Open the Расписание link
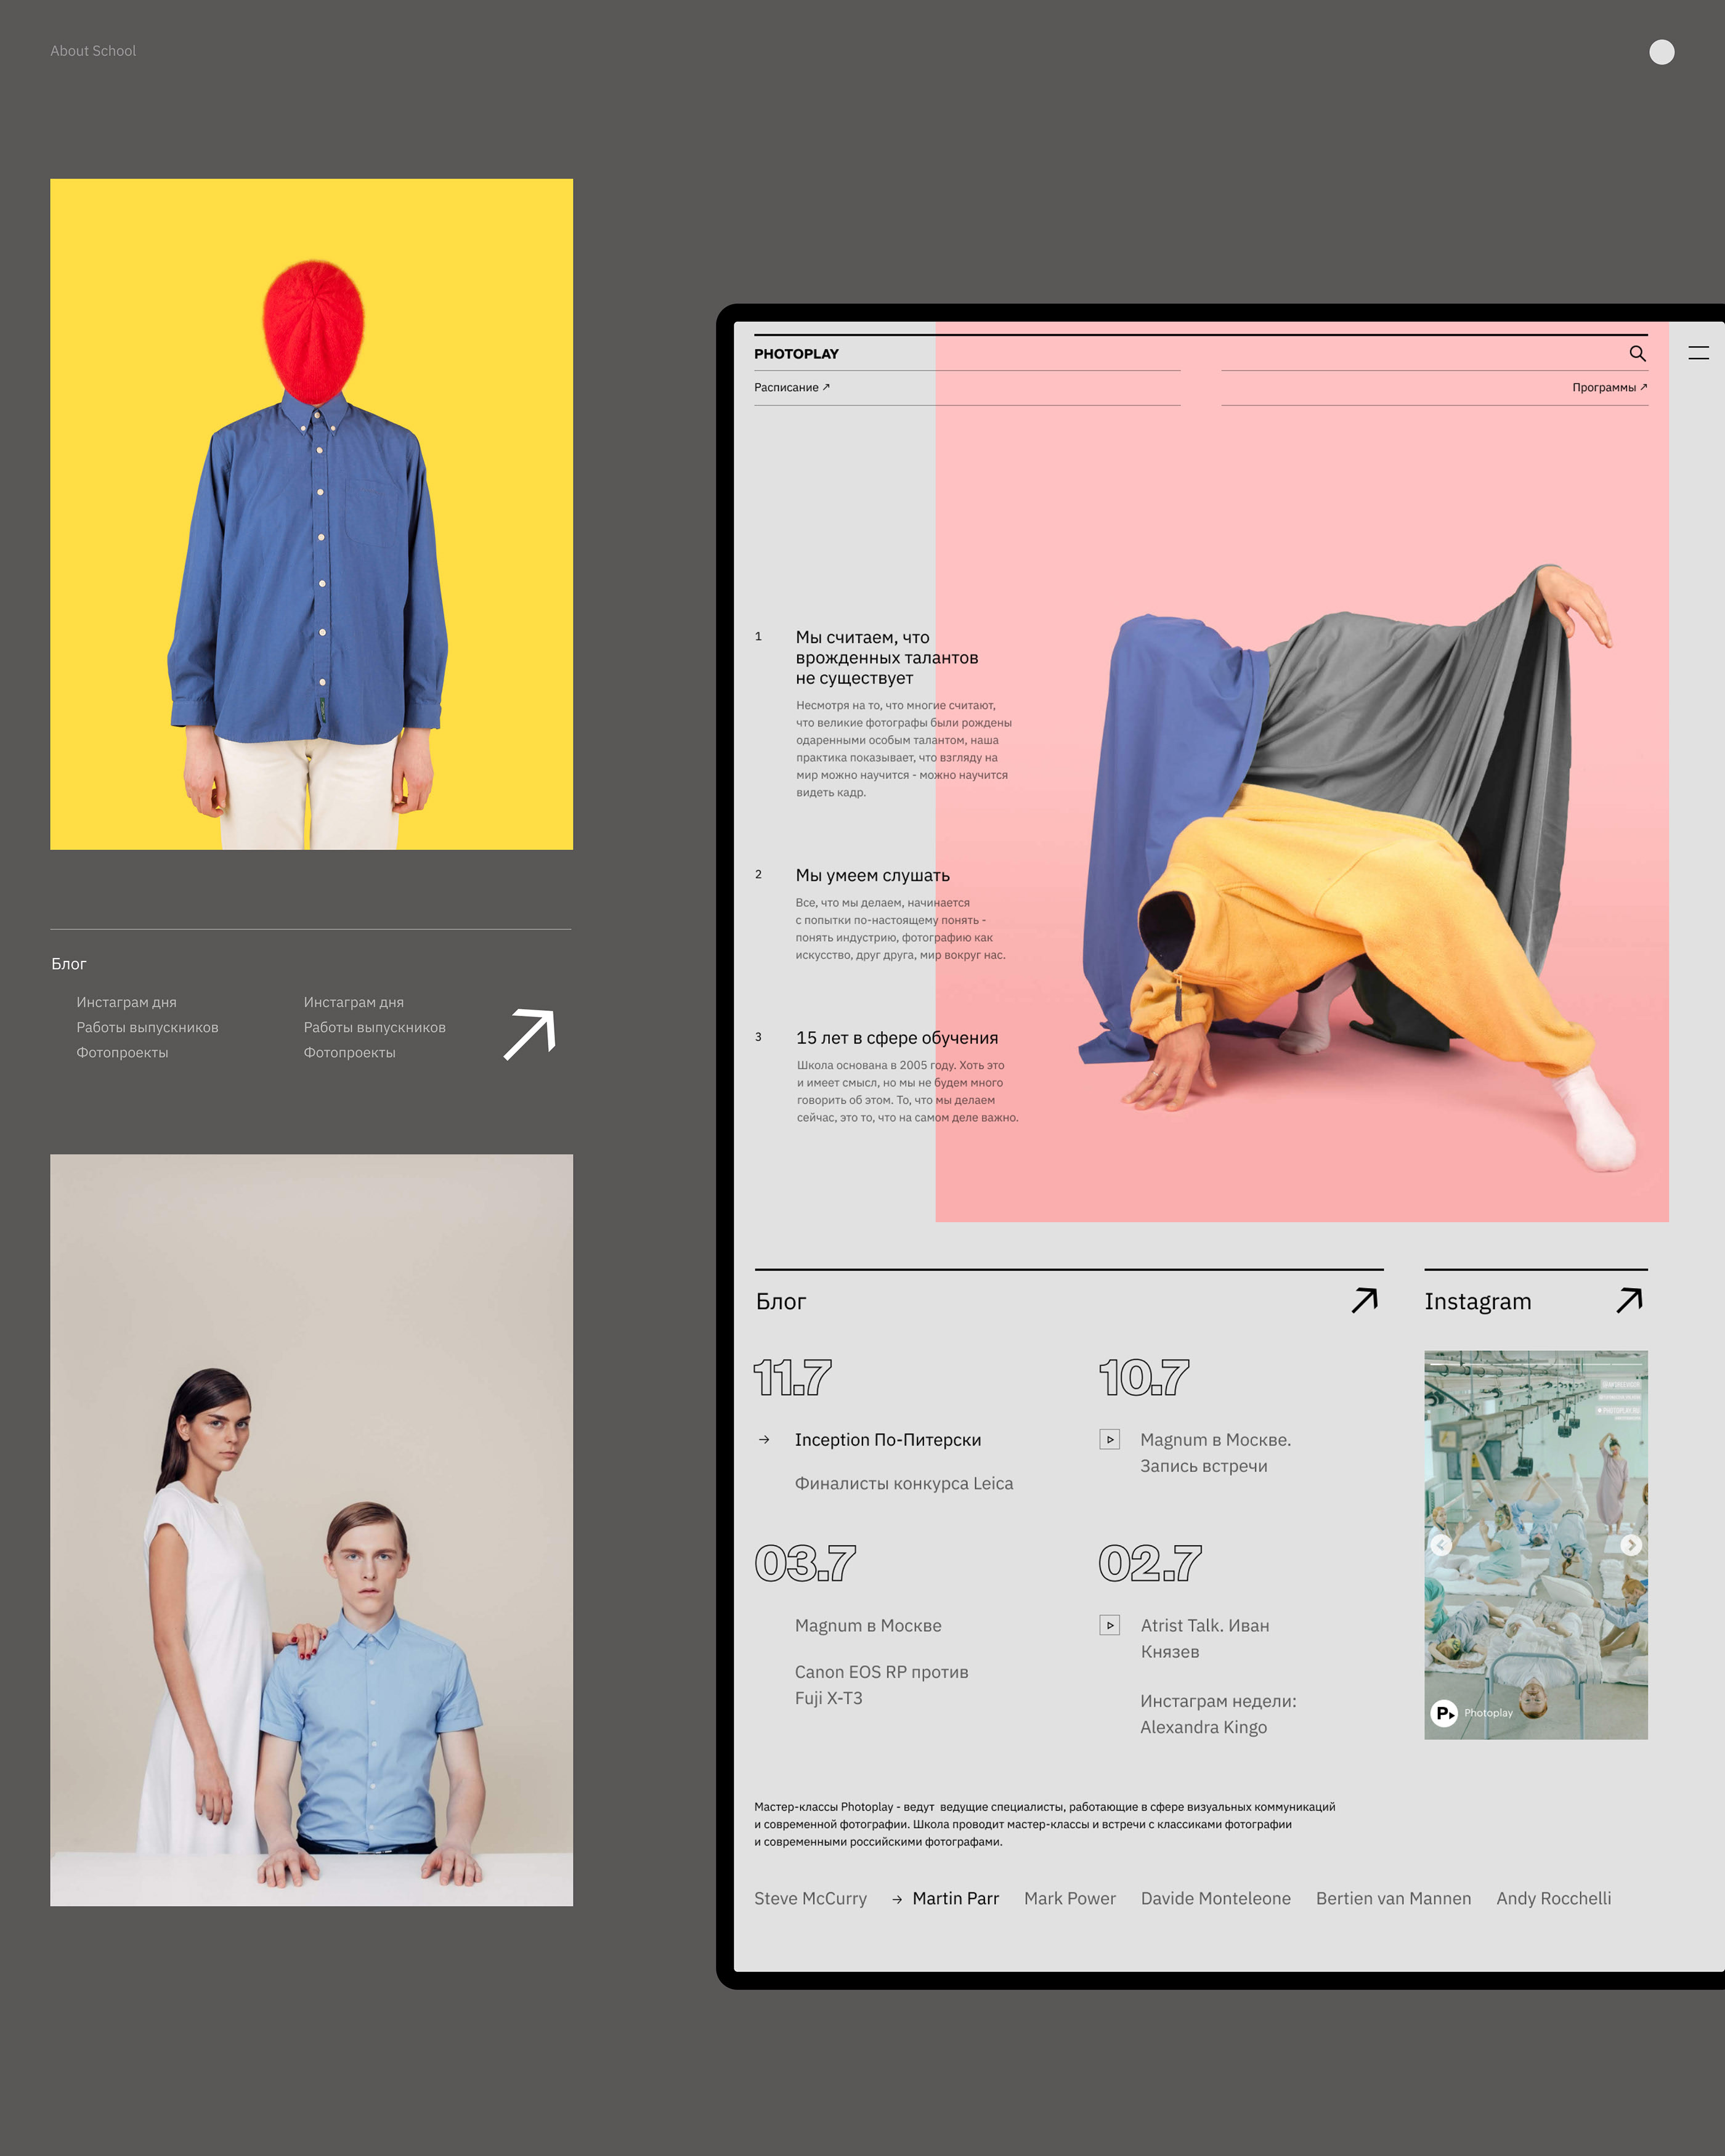 coord(792,387)
